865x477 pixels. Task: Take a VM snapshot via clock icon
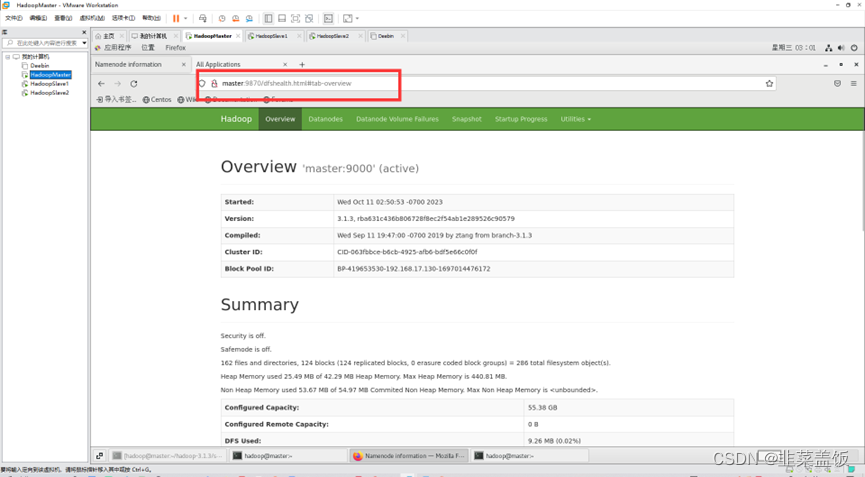[x=222, y=18]
